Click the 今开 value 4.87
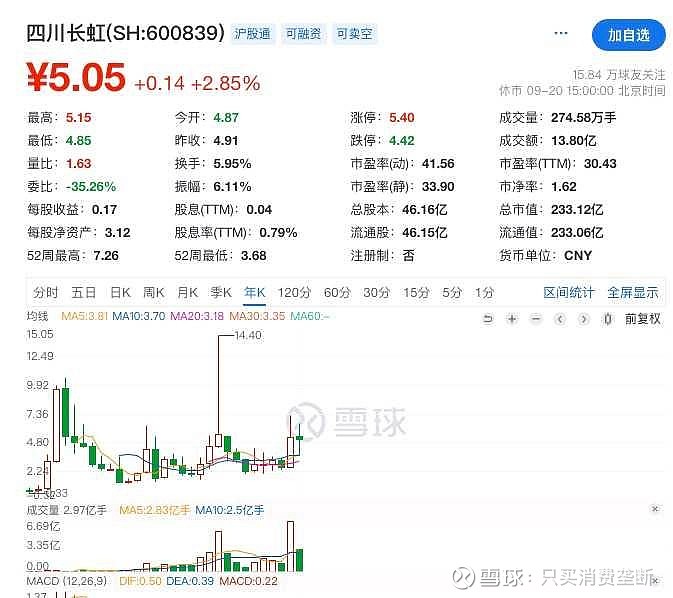 226,118
